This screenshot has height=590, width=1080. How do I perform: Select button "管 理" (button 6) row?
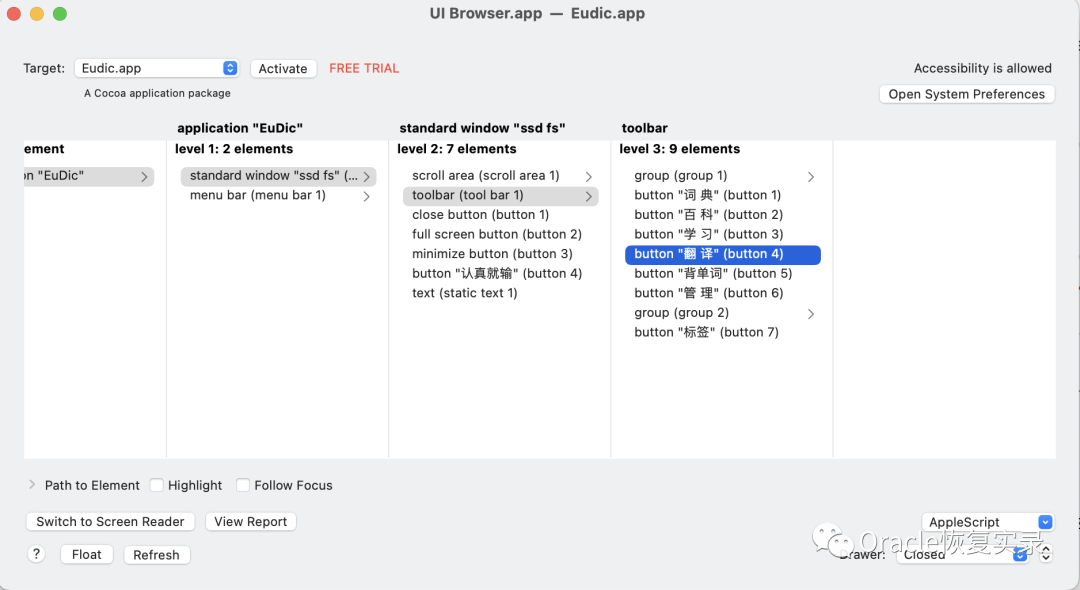pos(723,293)
